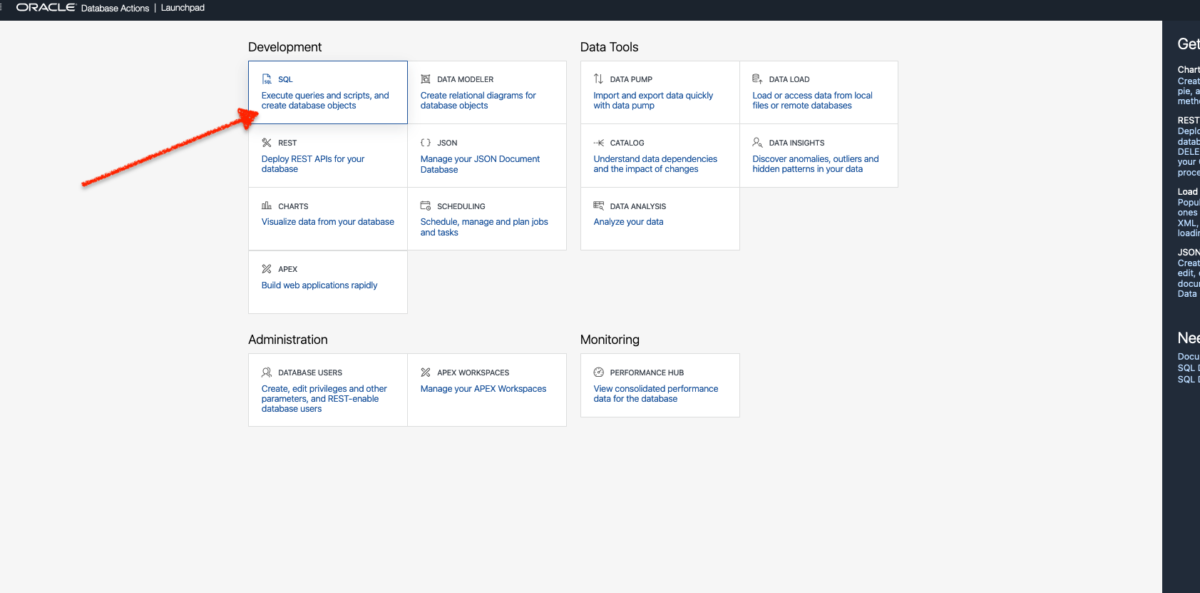This screenshot has width=1200, height=593.
Task: Click the Performance Hub icon
Action: point(598,372)
